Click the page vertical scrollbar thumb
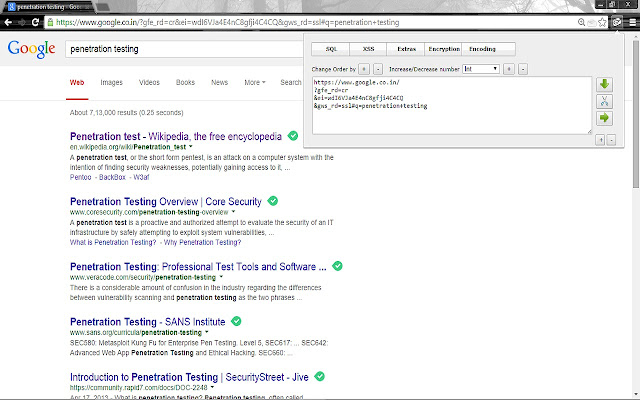Screen dimensions: 640x400 tap(636, 114)
